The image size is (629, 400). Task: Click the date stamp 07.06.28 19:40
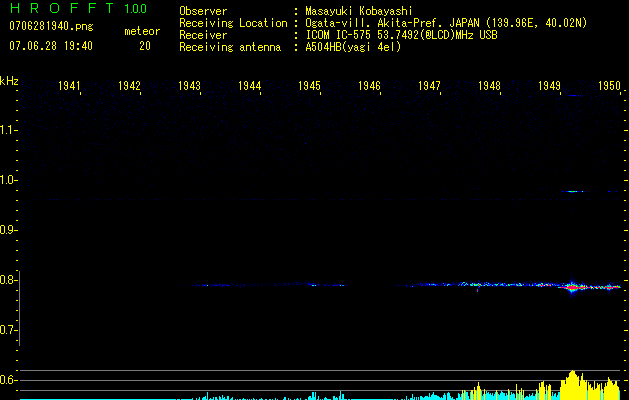click(51, 46)
